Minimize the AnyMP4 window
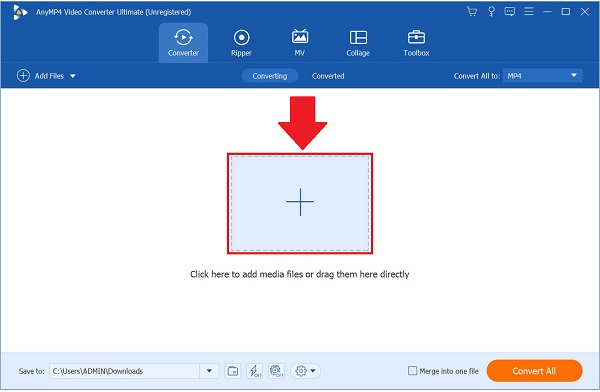The image size is (600, 392). point(547,11)
